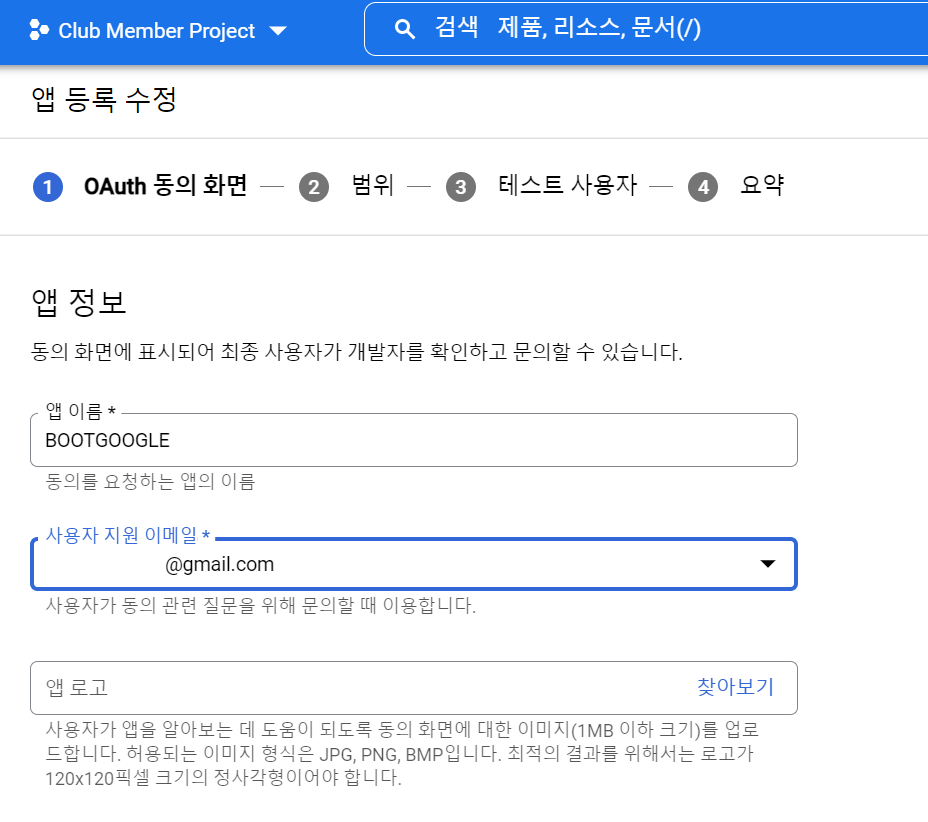Go to step 4 요약
928x822 pixels.
point(736,186)
